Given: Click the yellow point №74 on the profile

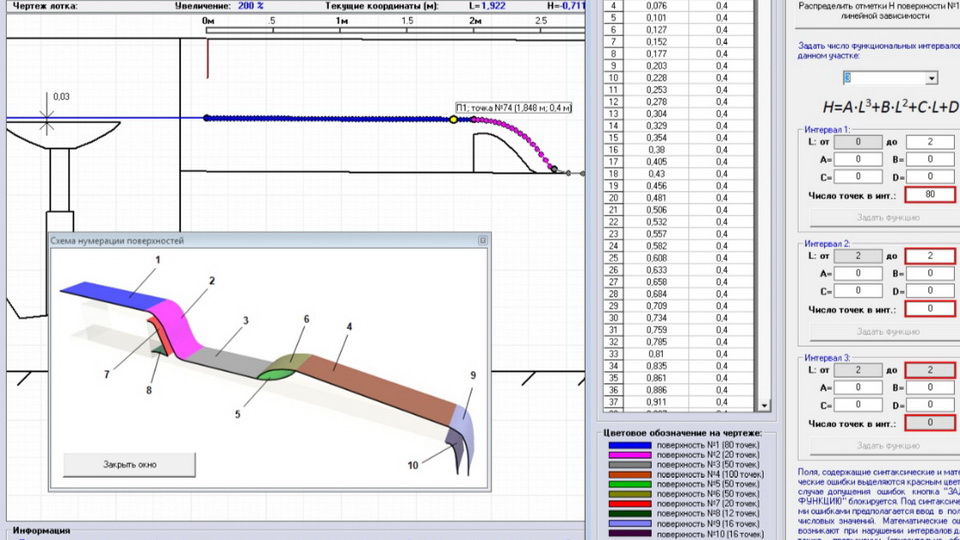Looking at the screenshot, I should [x=453, y=119].
